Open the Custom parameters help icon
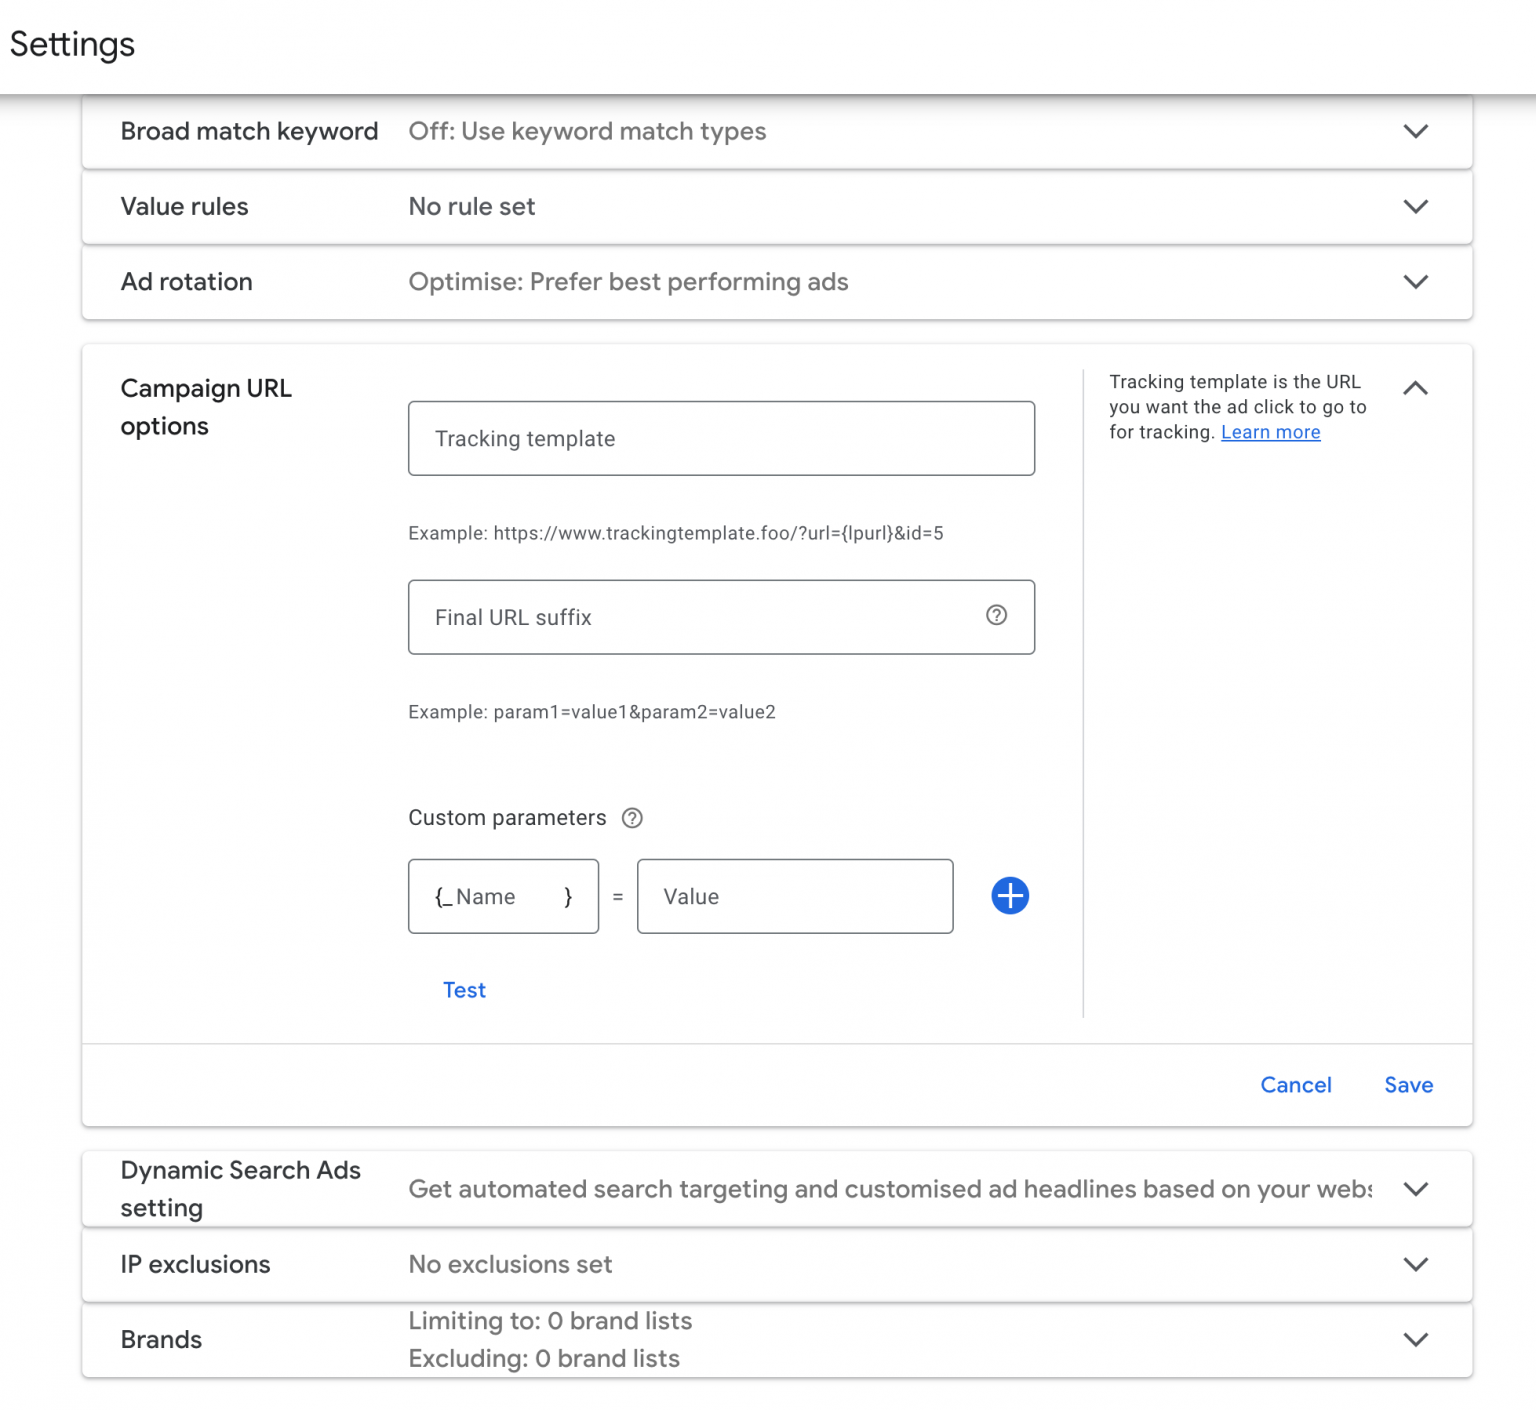Image resolution: width=1536 pixels, height=1410 pixels. coord(632,818)
